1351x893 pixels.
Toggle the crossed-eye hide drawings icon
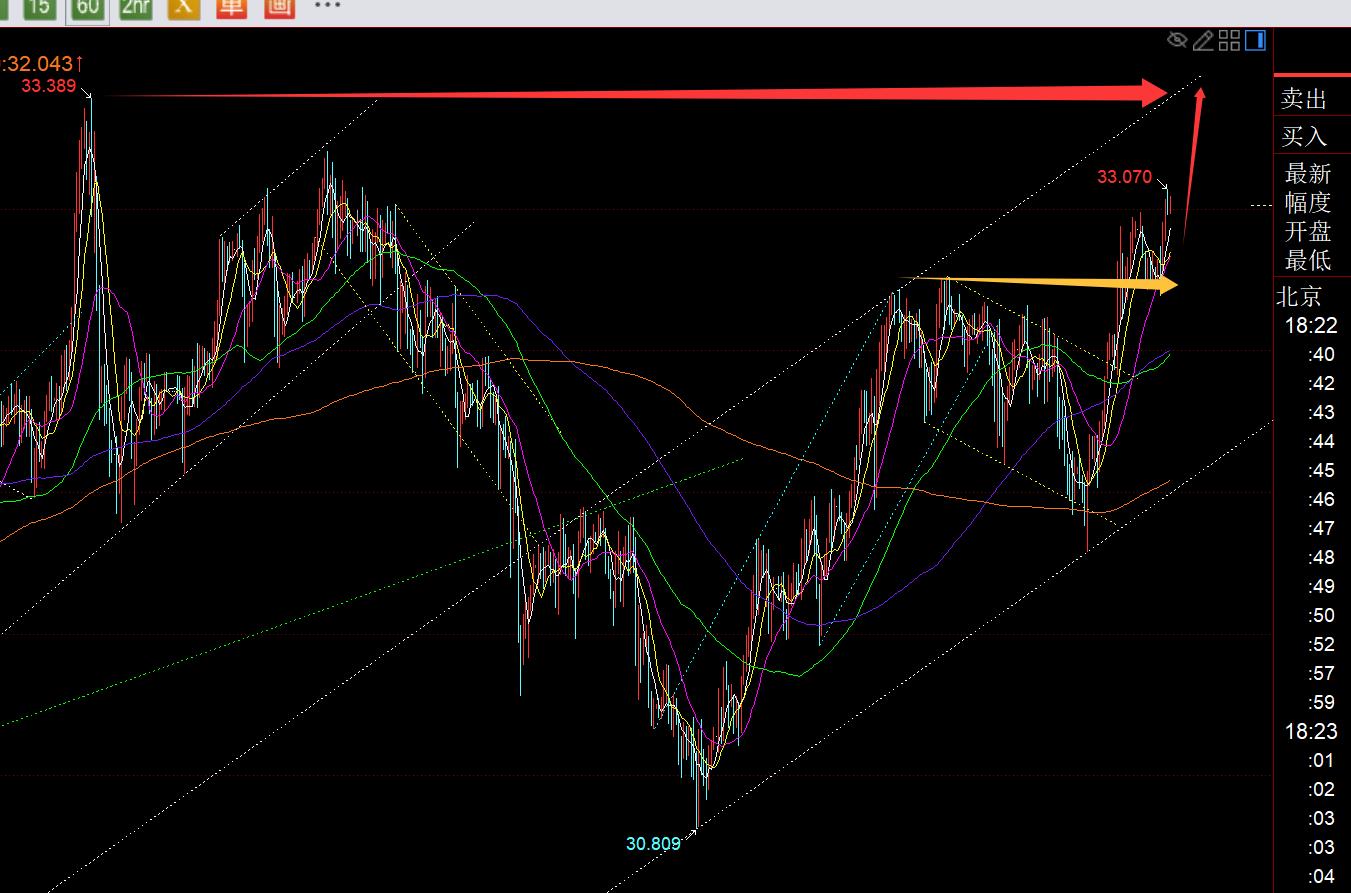1177,40
